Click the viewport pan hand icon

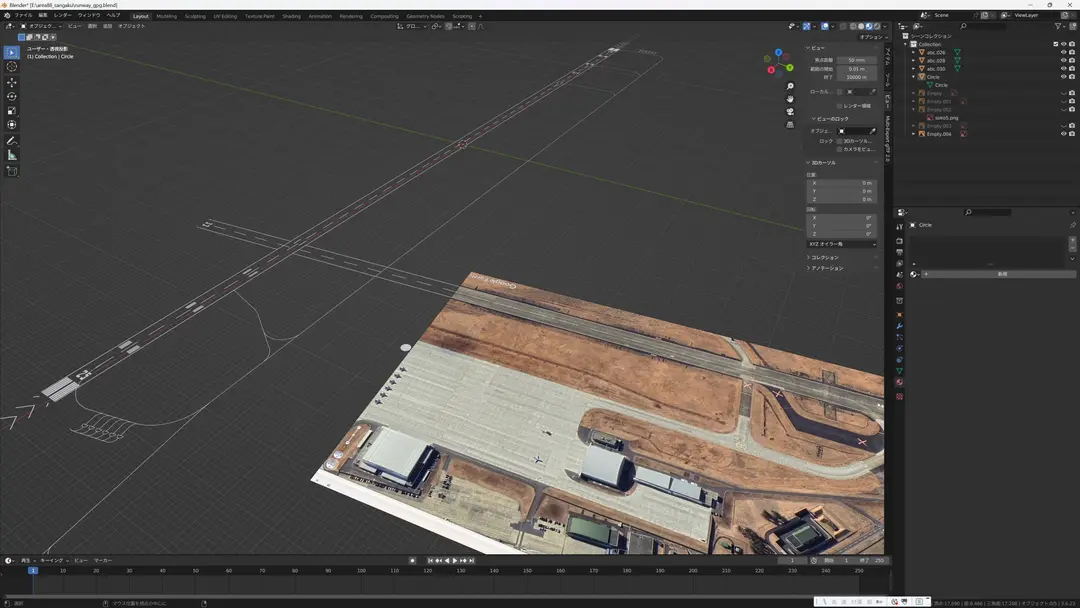pyautogui.click(x=790, y=98)
